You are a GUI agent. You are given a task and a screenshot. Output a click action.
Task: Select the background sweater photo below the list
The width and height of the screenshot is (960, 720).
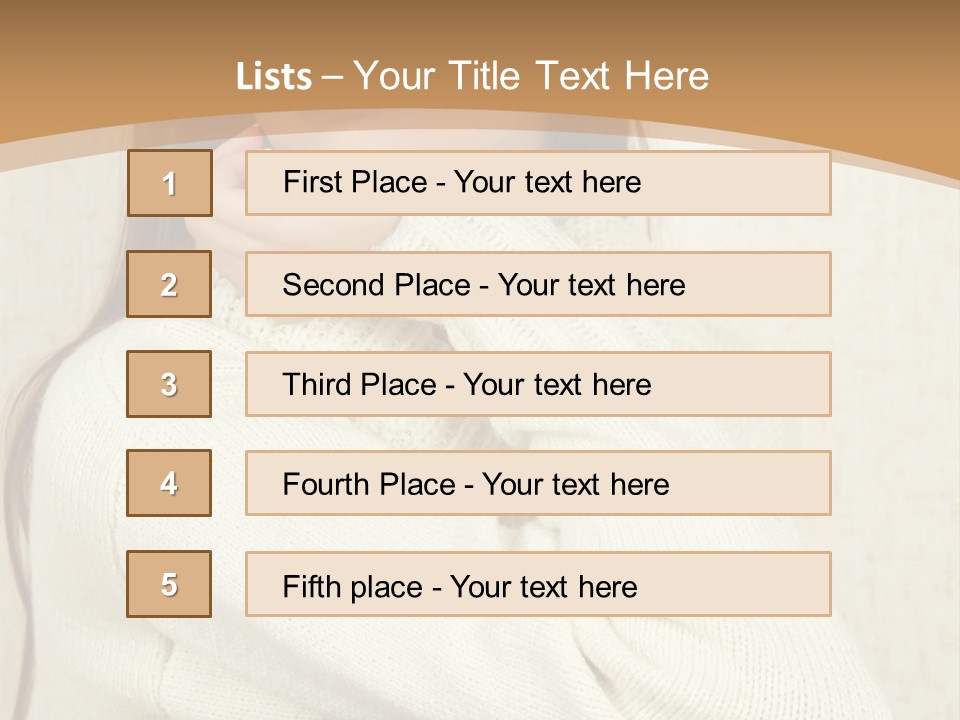click(480, 670)
